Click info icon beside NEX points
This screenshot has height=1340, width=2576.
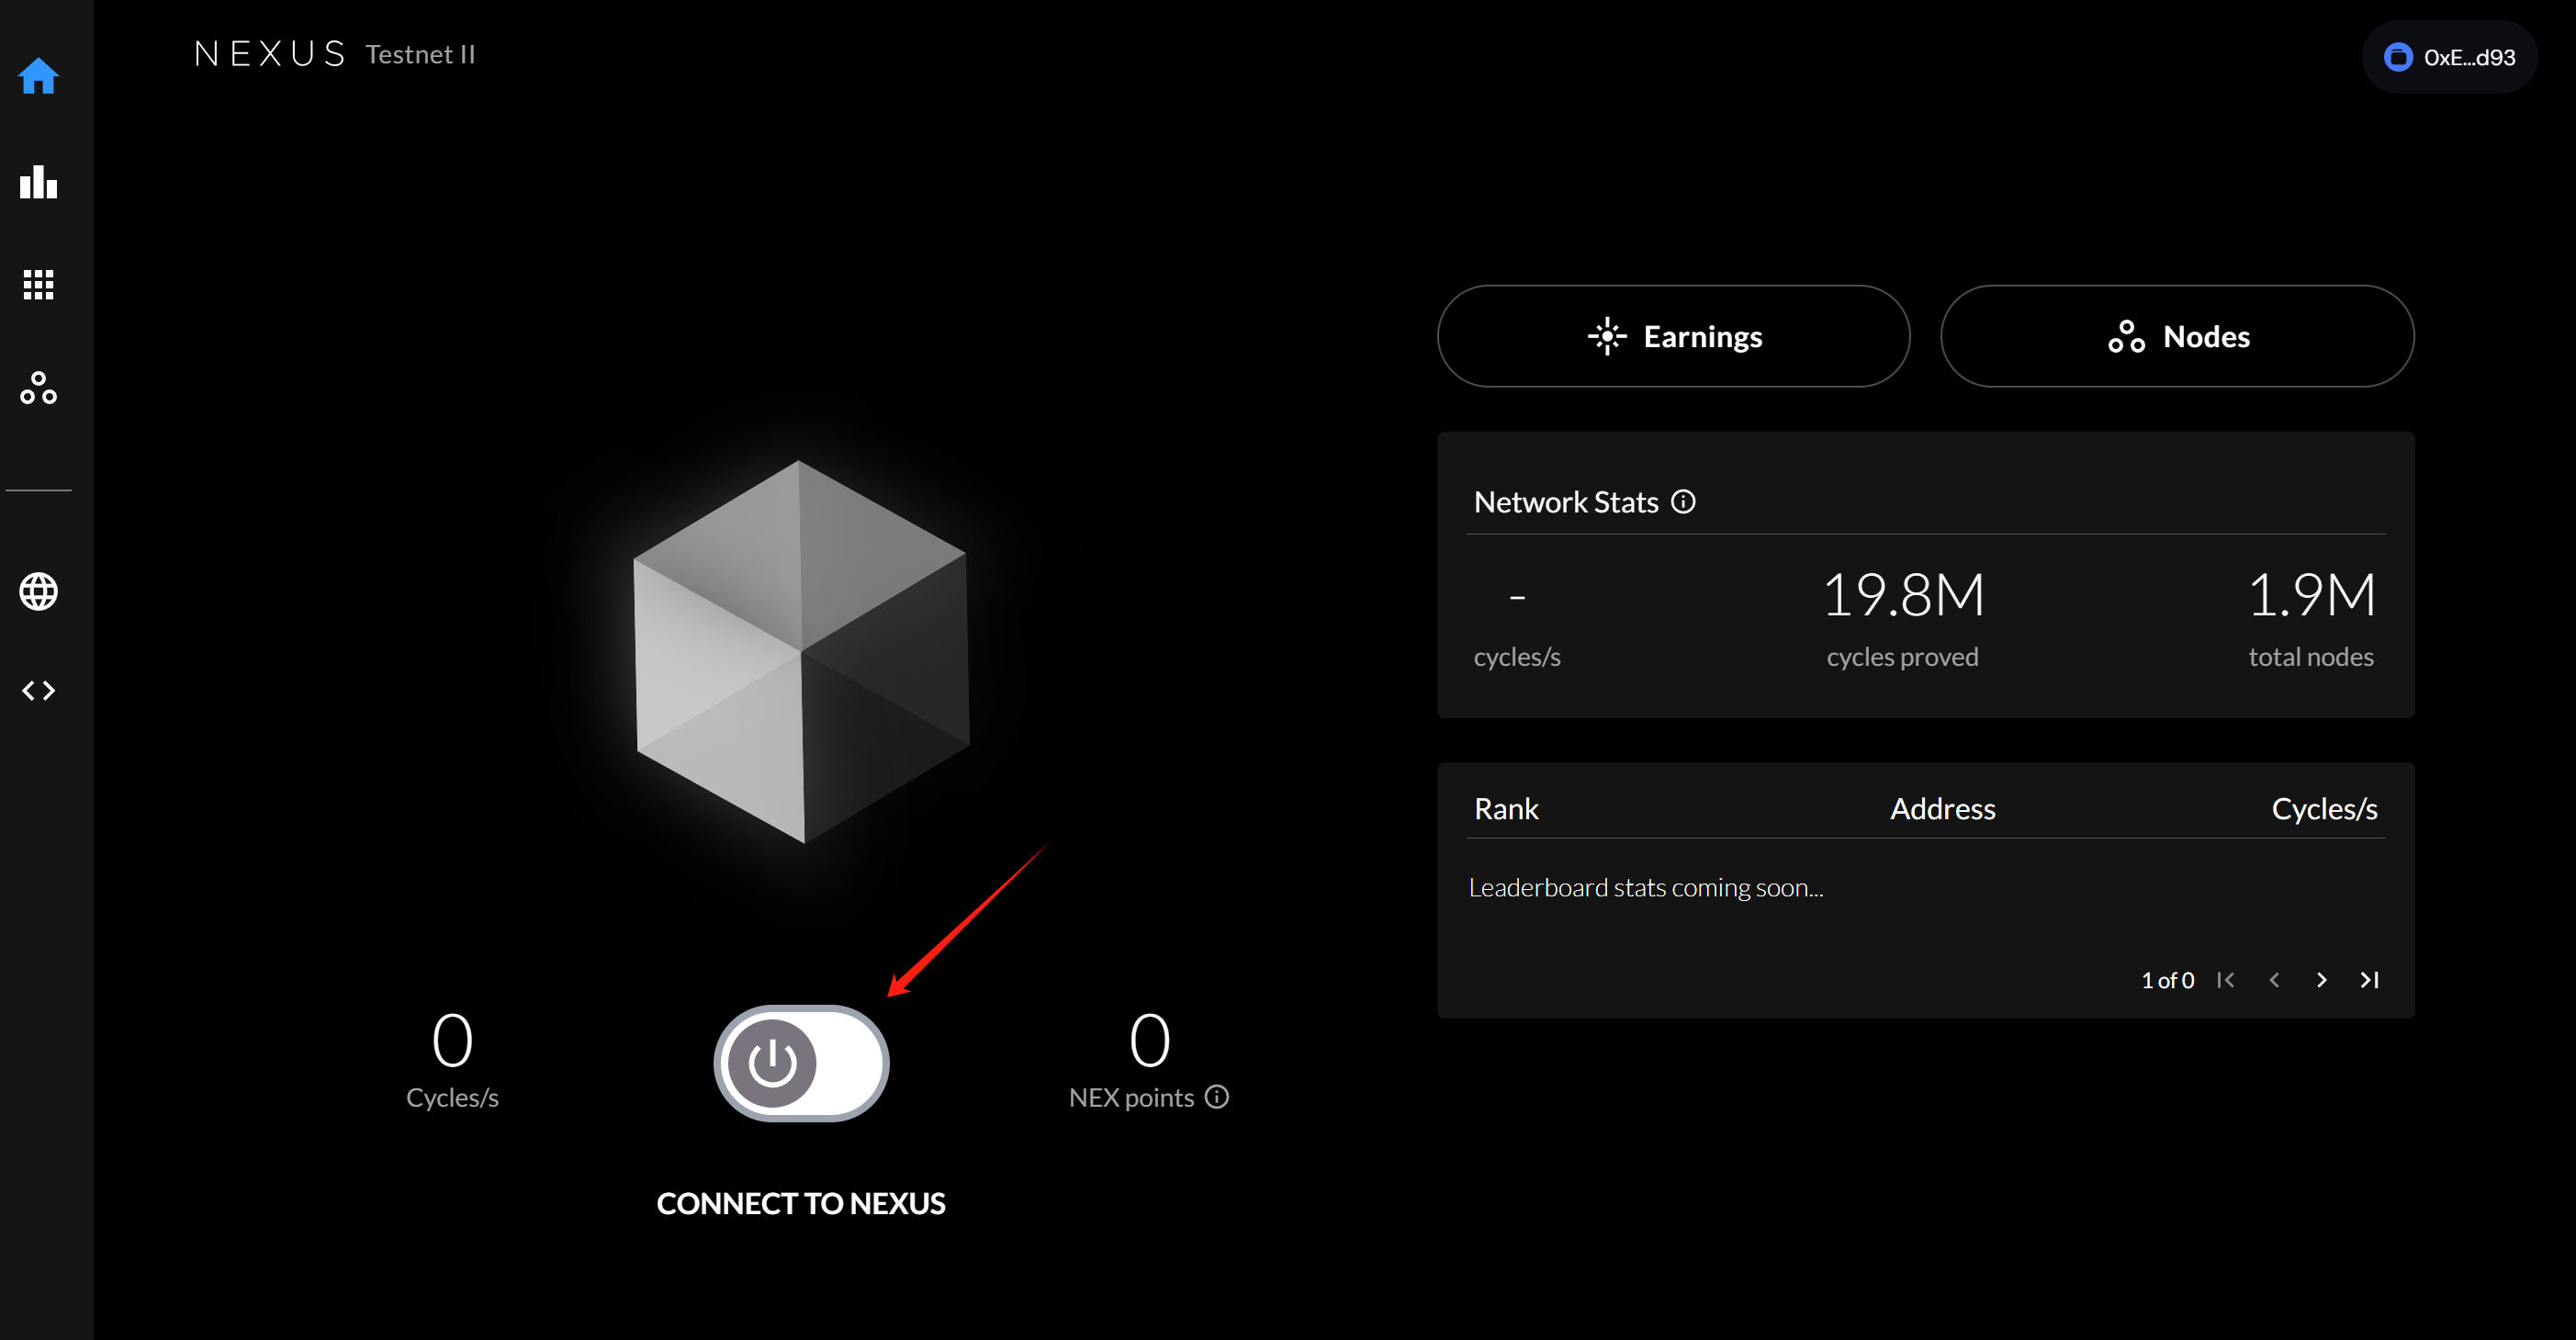point(1217,1097)
